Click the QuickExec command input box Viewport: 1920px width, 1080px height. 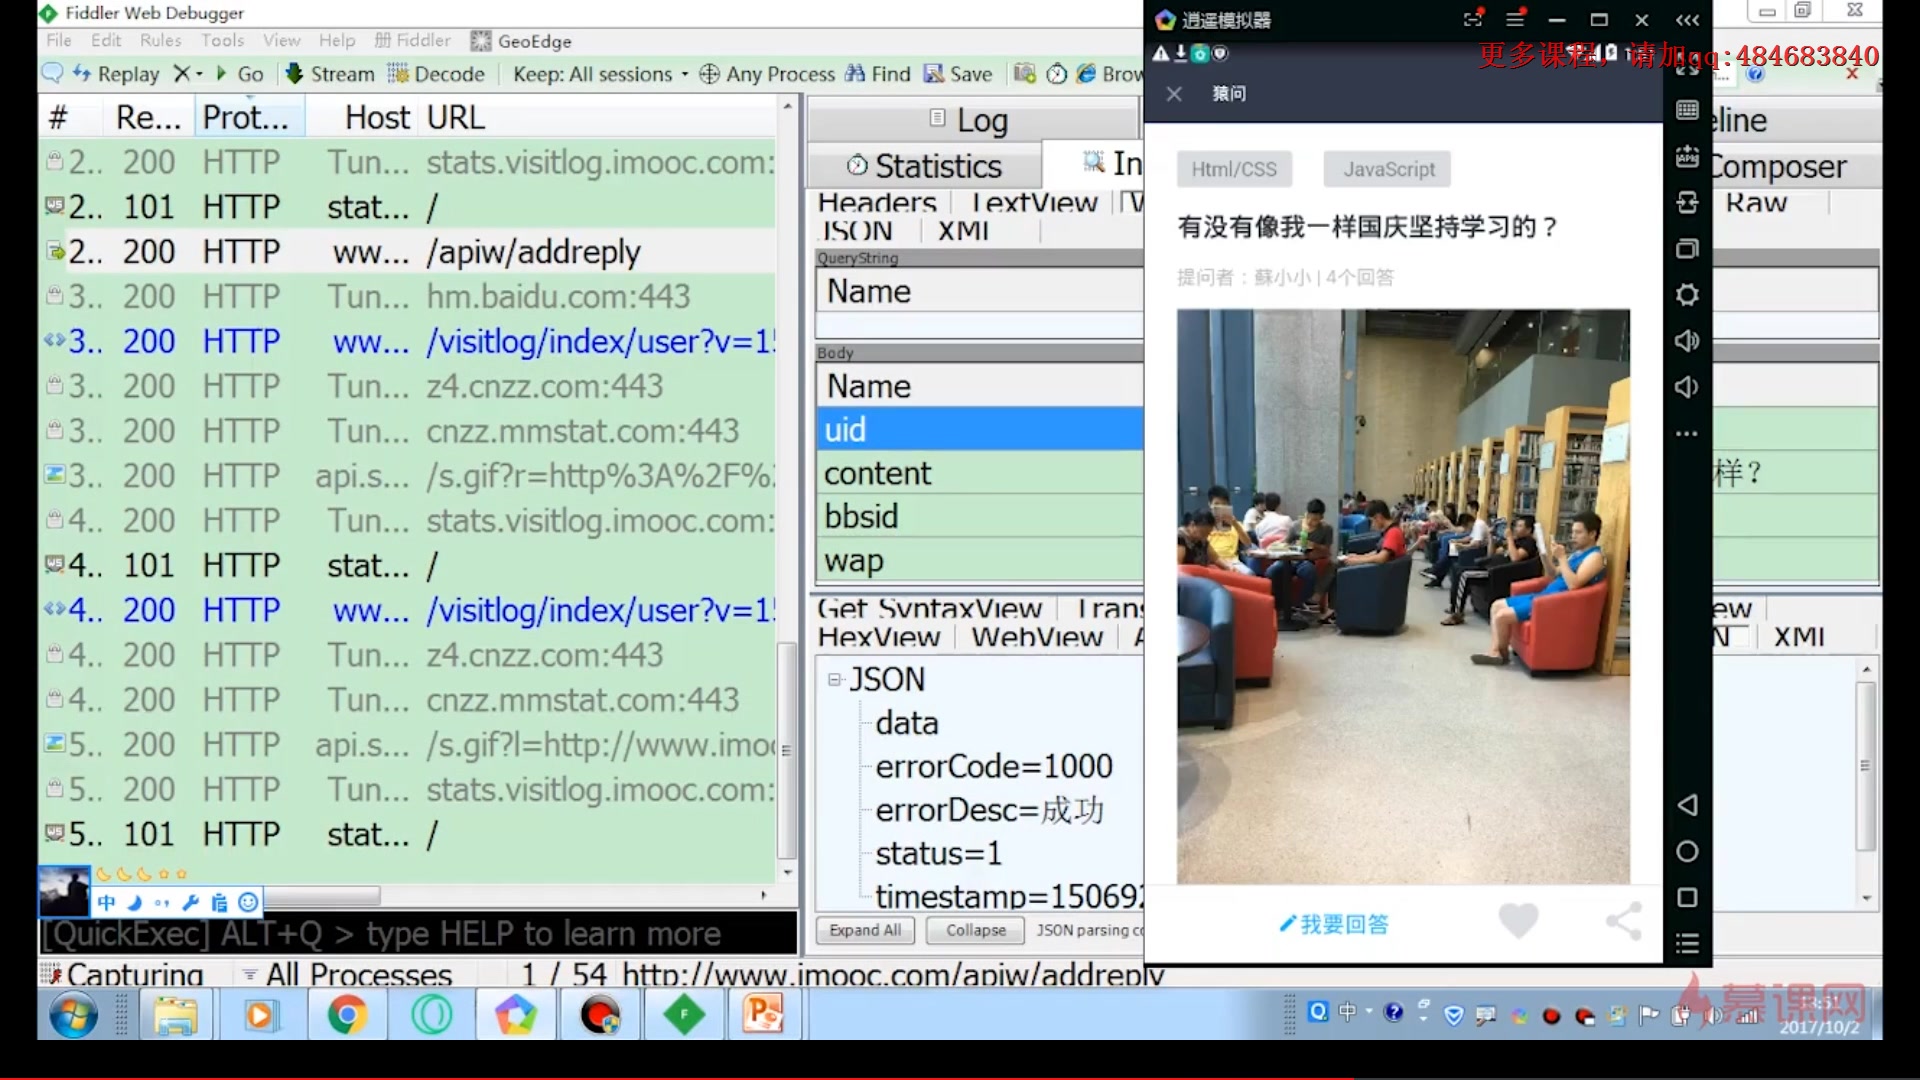click(x=417, y=933)
